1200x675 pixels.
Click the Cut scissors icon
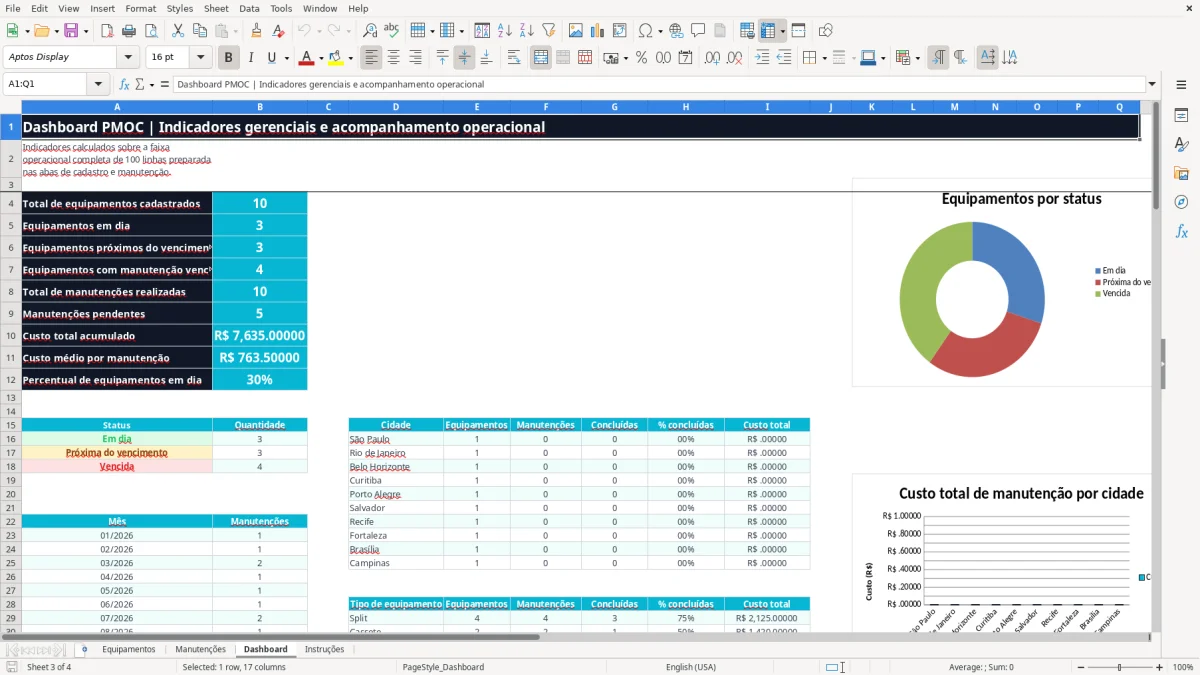tap(177, 31)
